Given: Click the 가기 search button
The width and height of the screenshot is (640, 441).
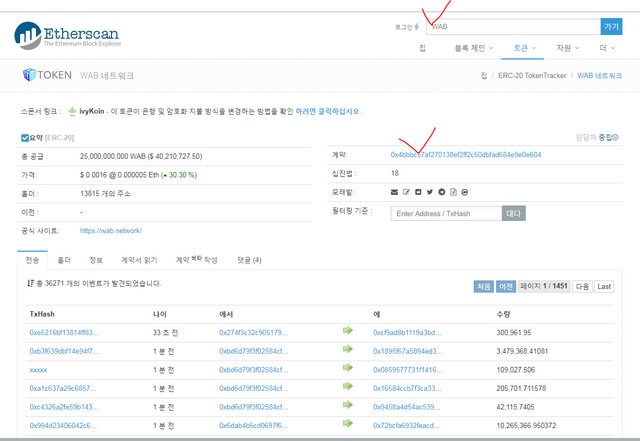Looking at the screenshot, I should (x=611, y=27).
